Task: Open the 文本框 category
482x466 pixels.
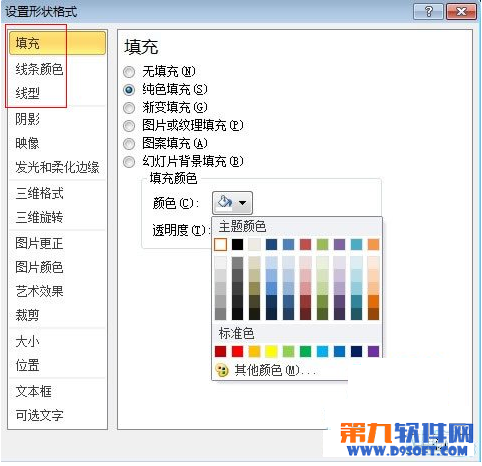Action: (33, 391)
